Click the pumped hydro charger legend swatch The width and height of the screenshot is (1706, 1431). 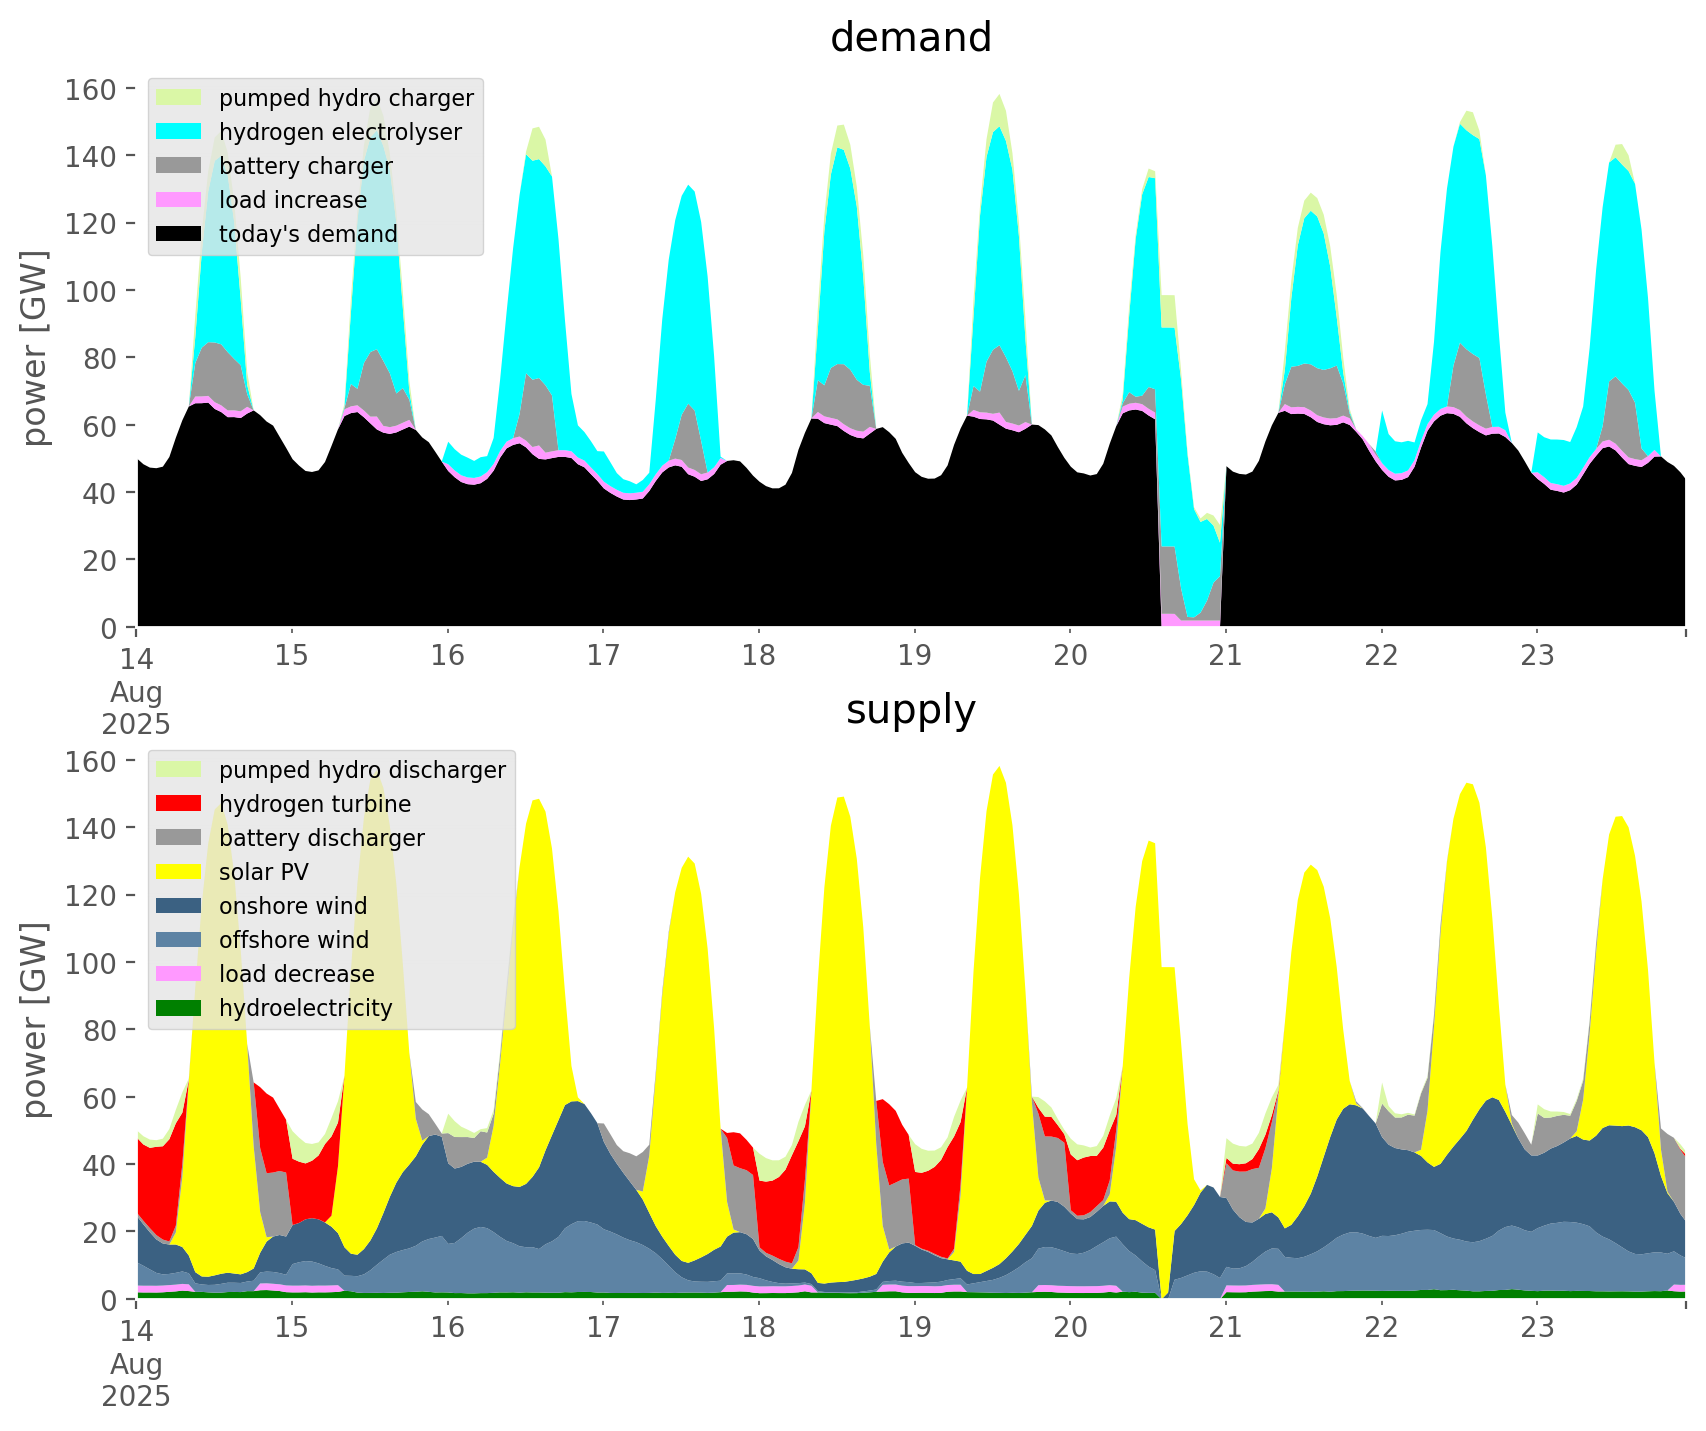(180, 98)
